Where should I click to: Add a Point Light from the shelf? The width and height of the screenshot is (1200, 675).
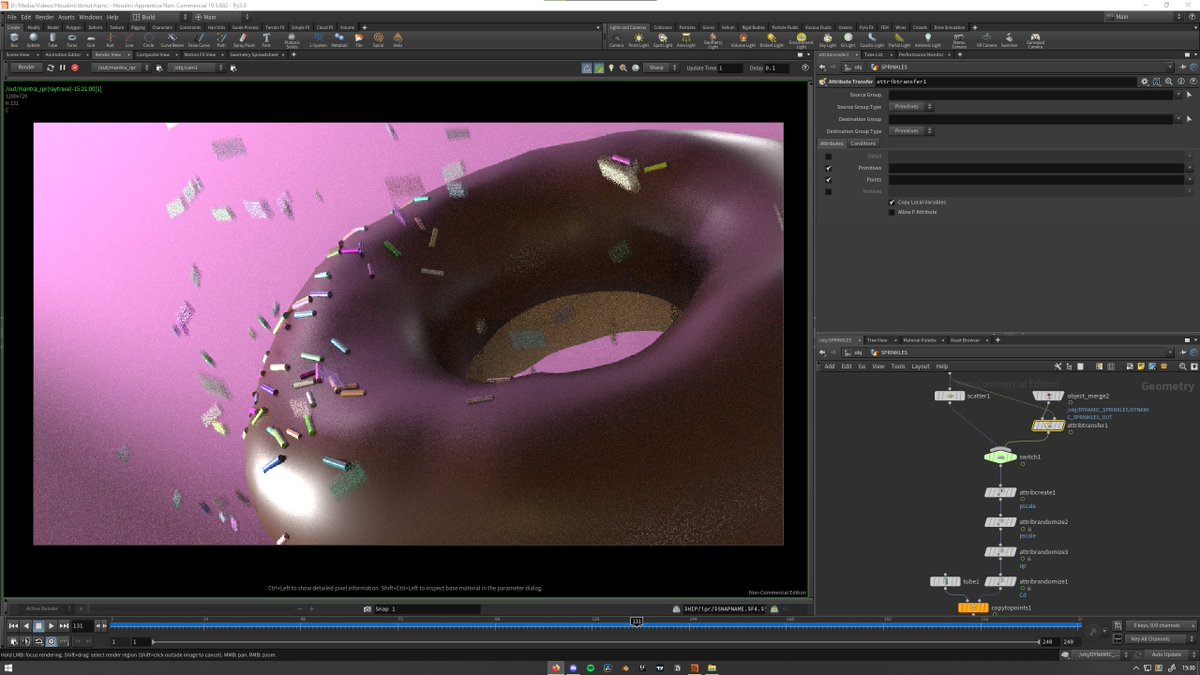(638, 40)
